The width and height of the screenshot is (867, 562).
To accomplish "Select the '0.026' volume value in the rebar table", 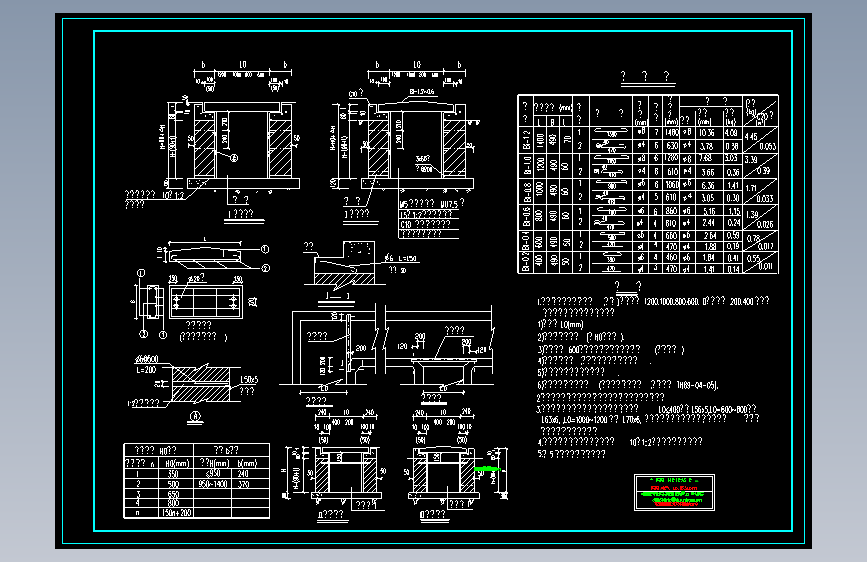I will [765, 225].
